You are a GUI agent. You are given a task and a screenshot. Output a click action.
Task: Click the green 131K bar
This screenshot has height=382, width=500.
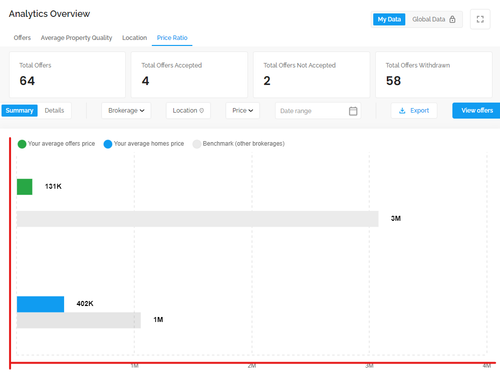[25, 187]
